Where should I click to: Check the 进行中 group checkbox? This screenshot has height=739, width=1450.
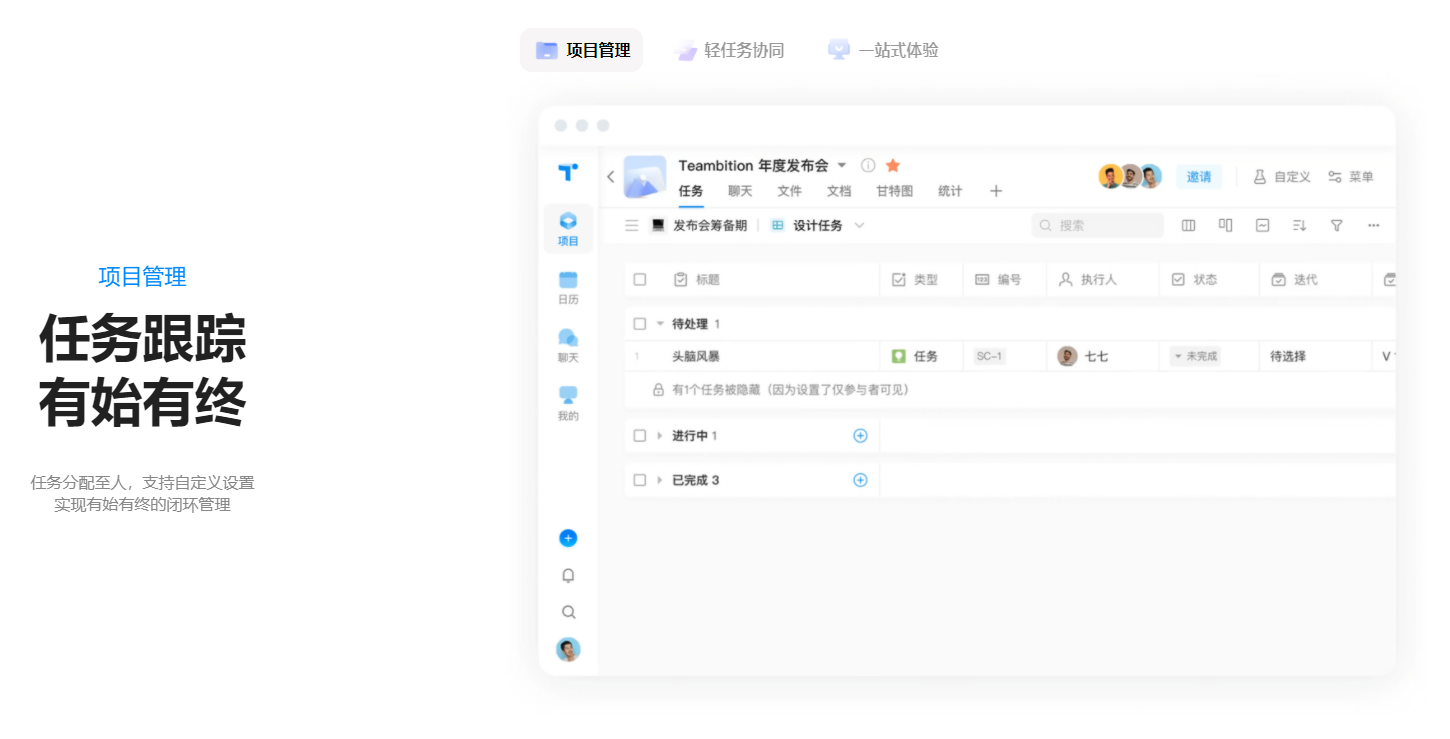640,436
